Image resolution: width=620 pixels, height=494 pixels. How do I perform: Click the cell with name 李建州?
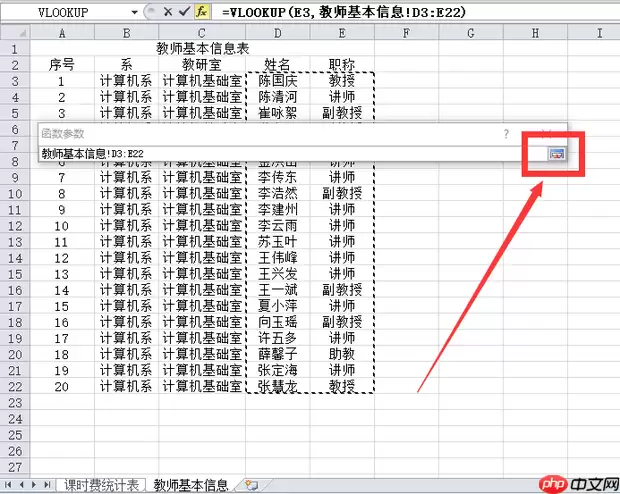point(278,210)
